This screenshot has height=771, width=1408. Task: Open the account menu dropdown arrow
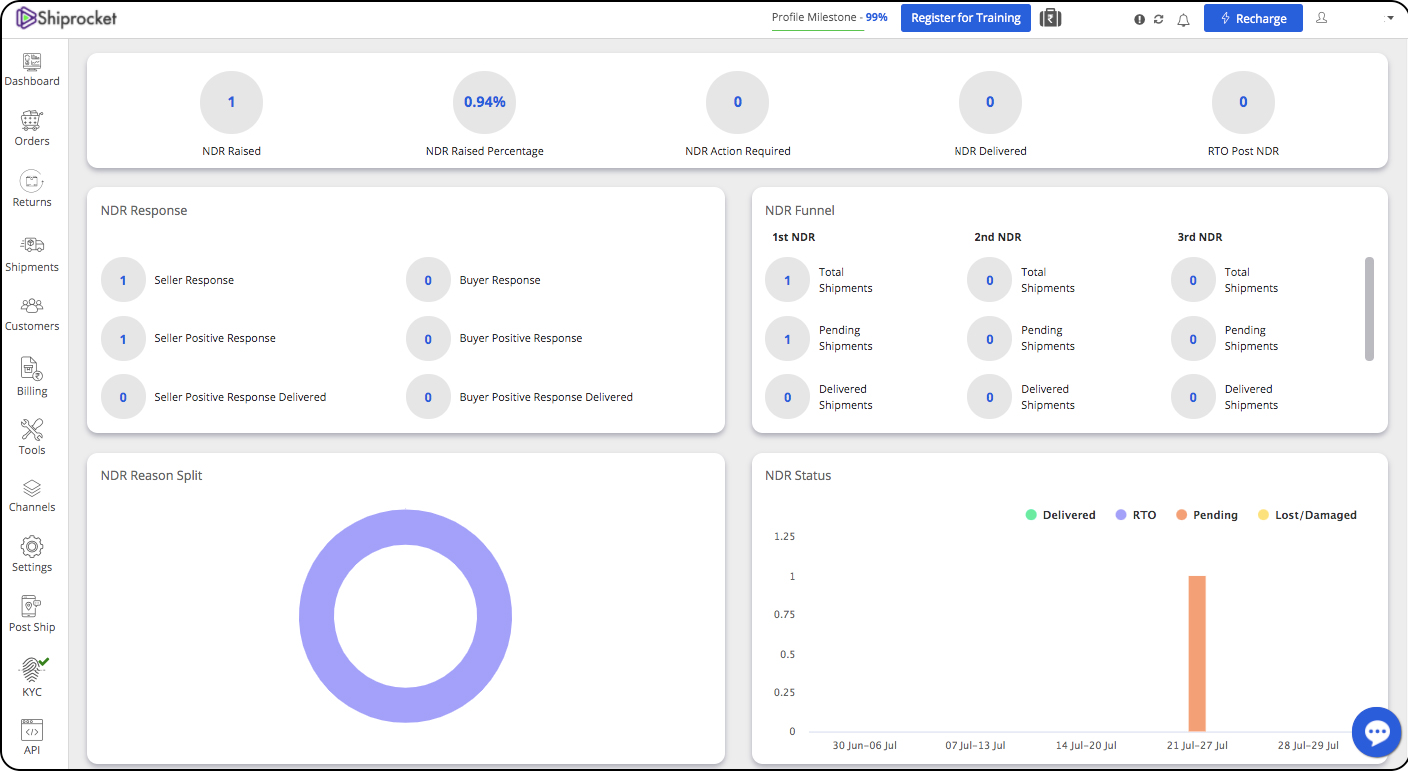[x=1390, y=18]
